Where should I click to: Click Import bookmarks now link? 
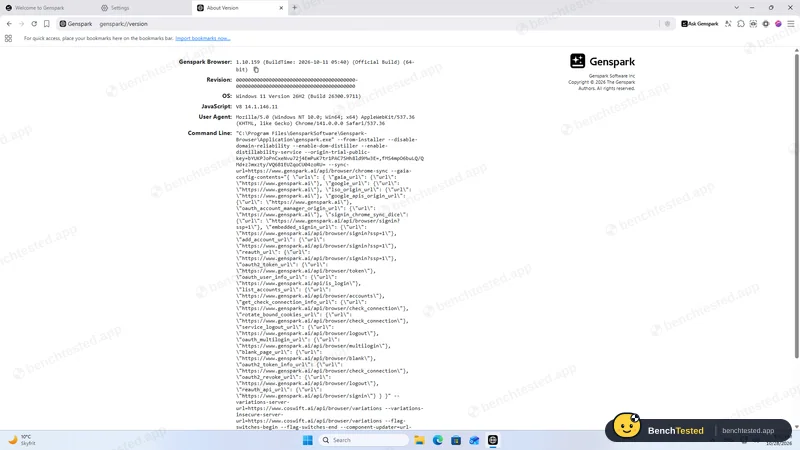(203, 38)
